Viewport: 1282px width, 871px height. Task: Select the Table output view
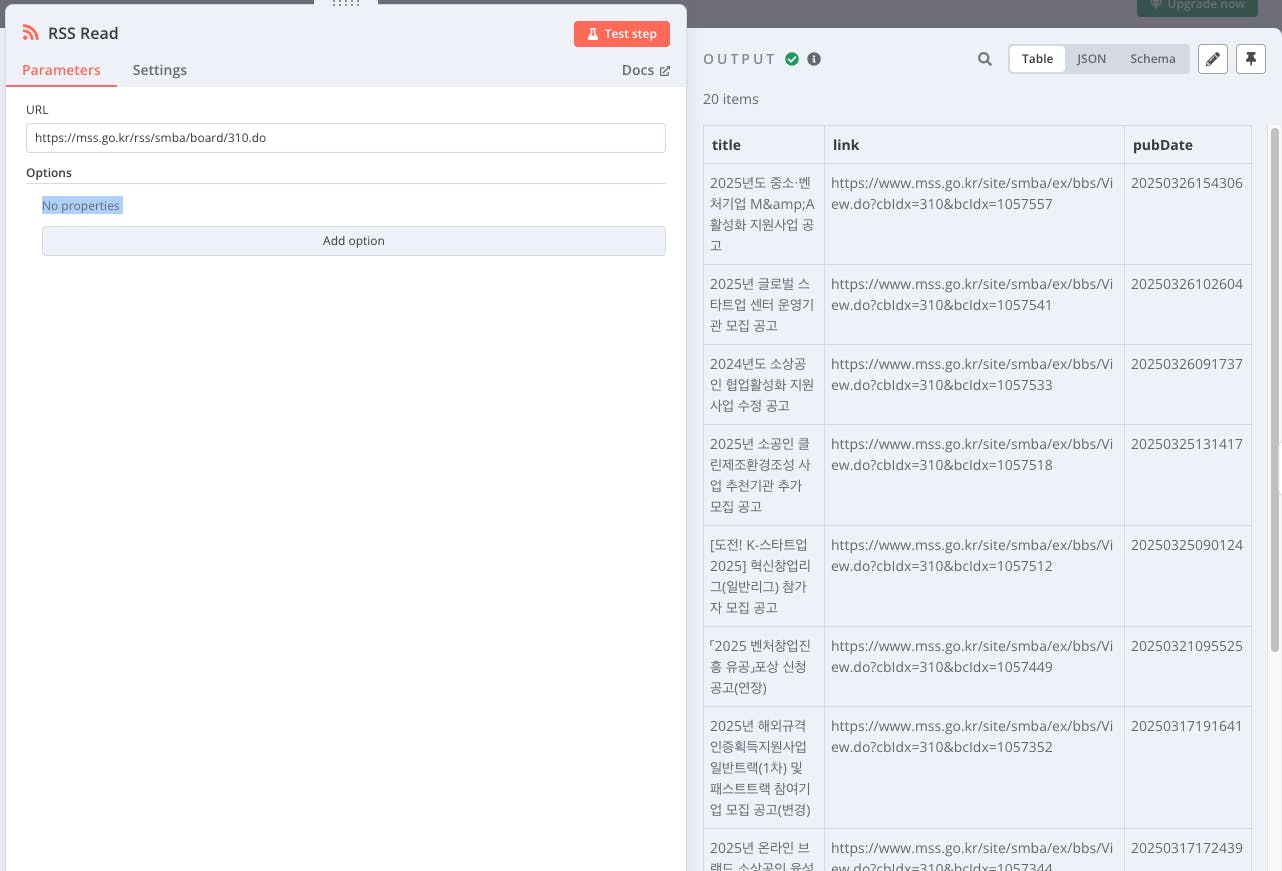click(x=1037, y=59)
